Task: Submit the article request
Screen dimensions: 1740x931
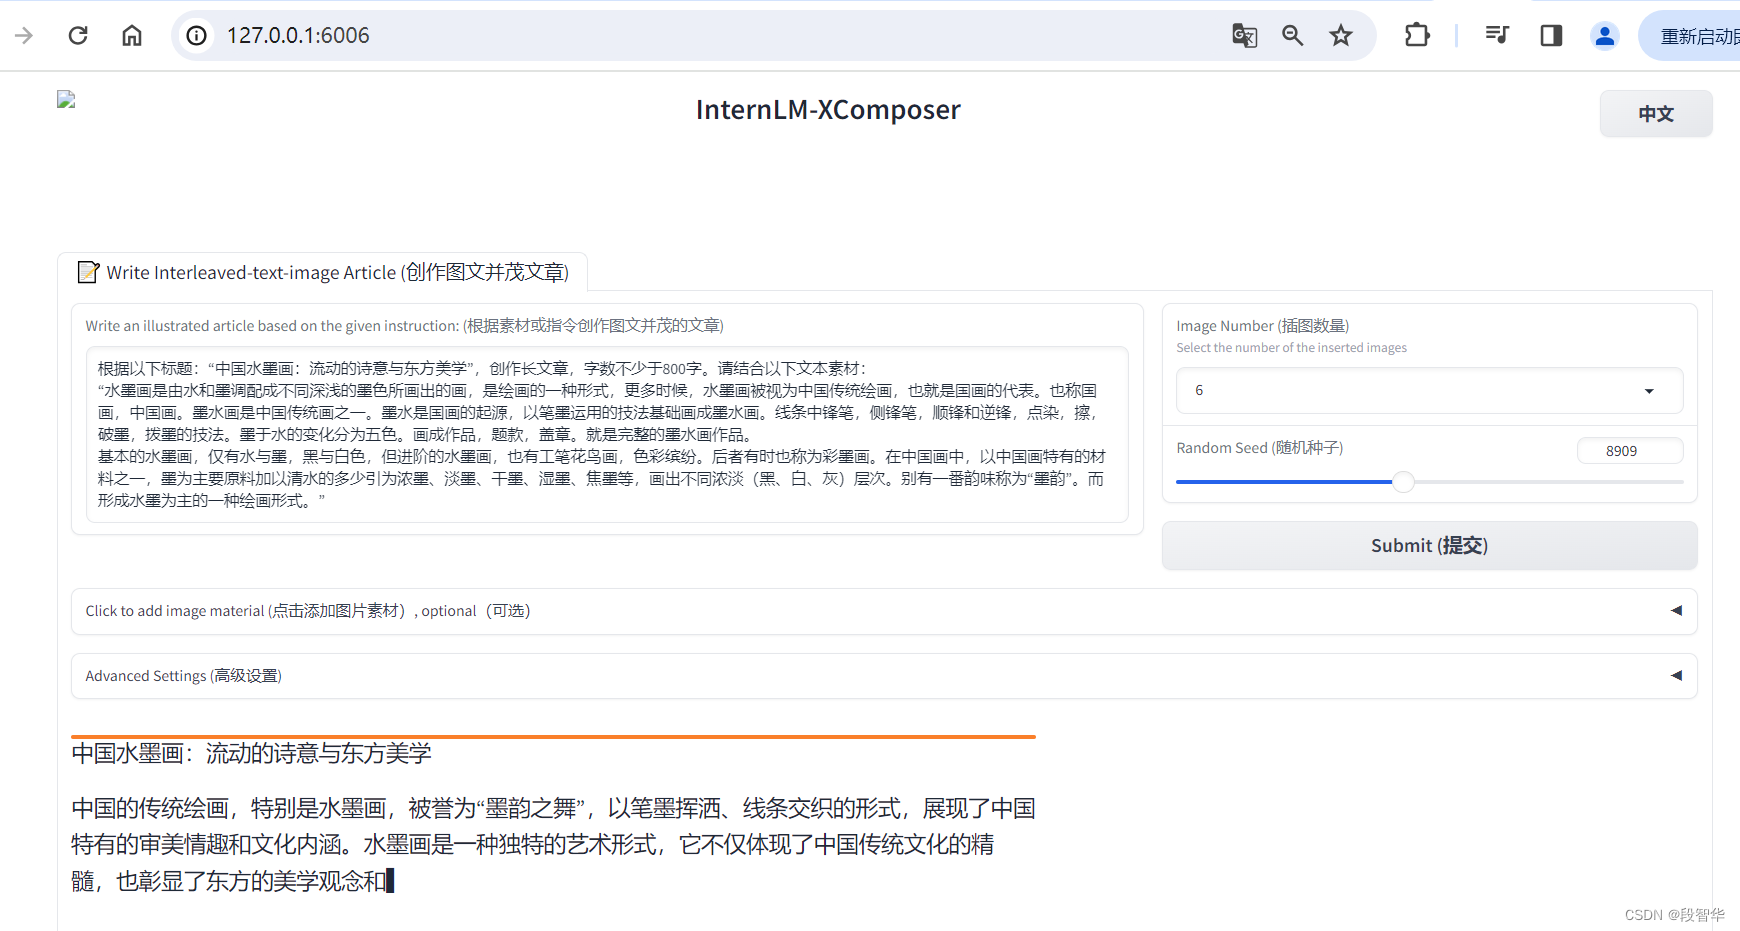Action: [x=1429, y=546]
